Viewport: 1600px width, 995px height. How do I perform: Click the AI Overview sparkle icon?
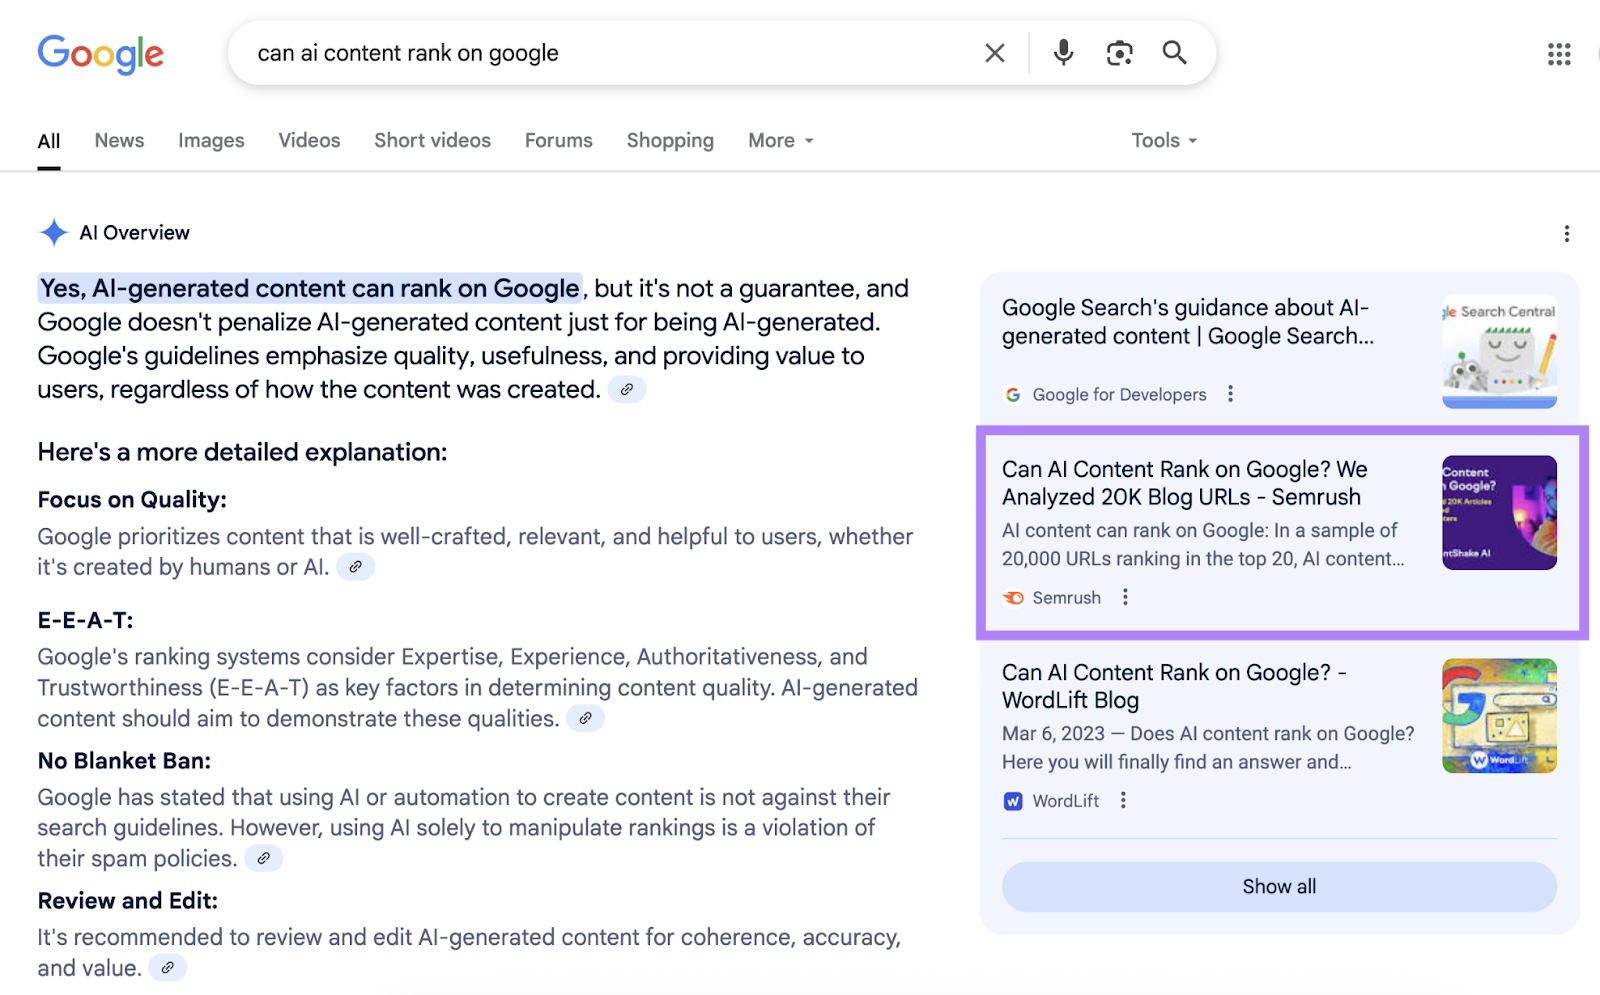click(x=52, y=232)
